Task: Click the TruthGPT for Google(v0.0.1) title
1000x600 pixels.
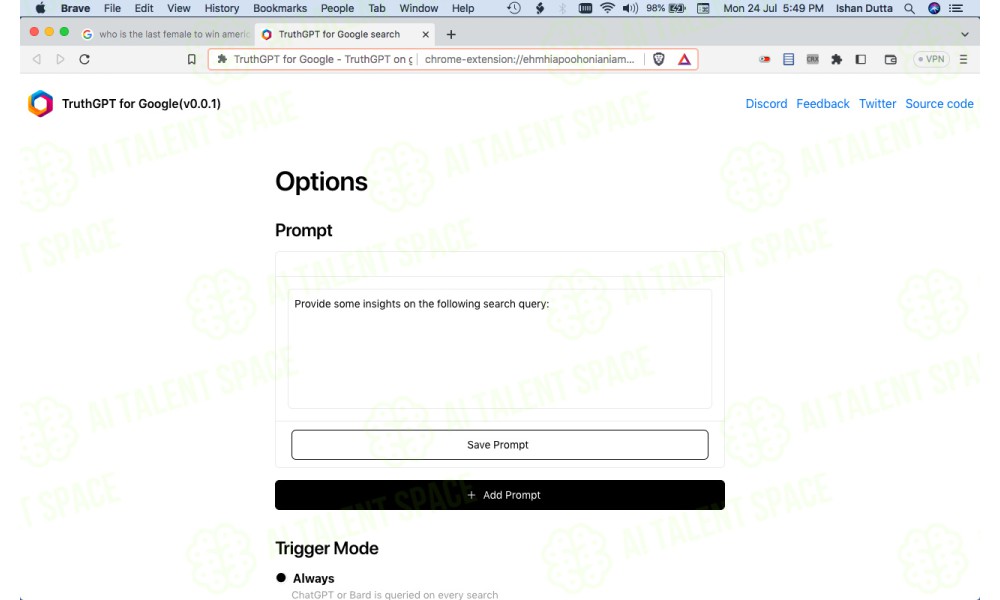Action: pos(141,103)
